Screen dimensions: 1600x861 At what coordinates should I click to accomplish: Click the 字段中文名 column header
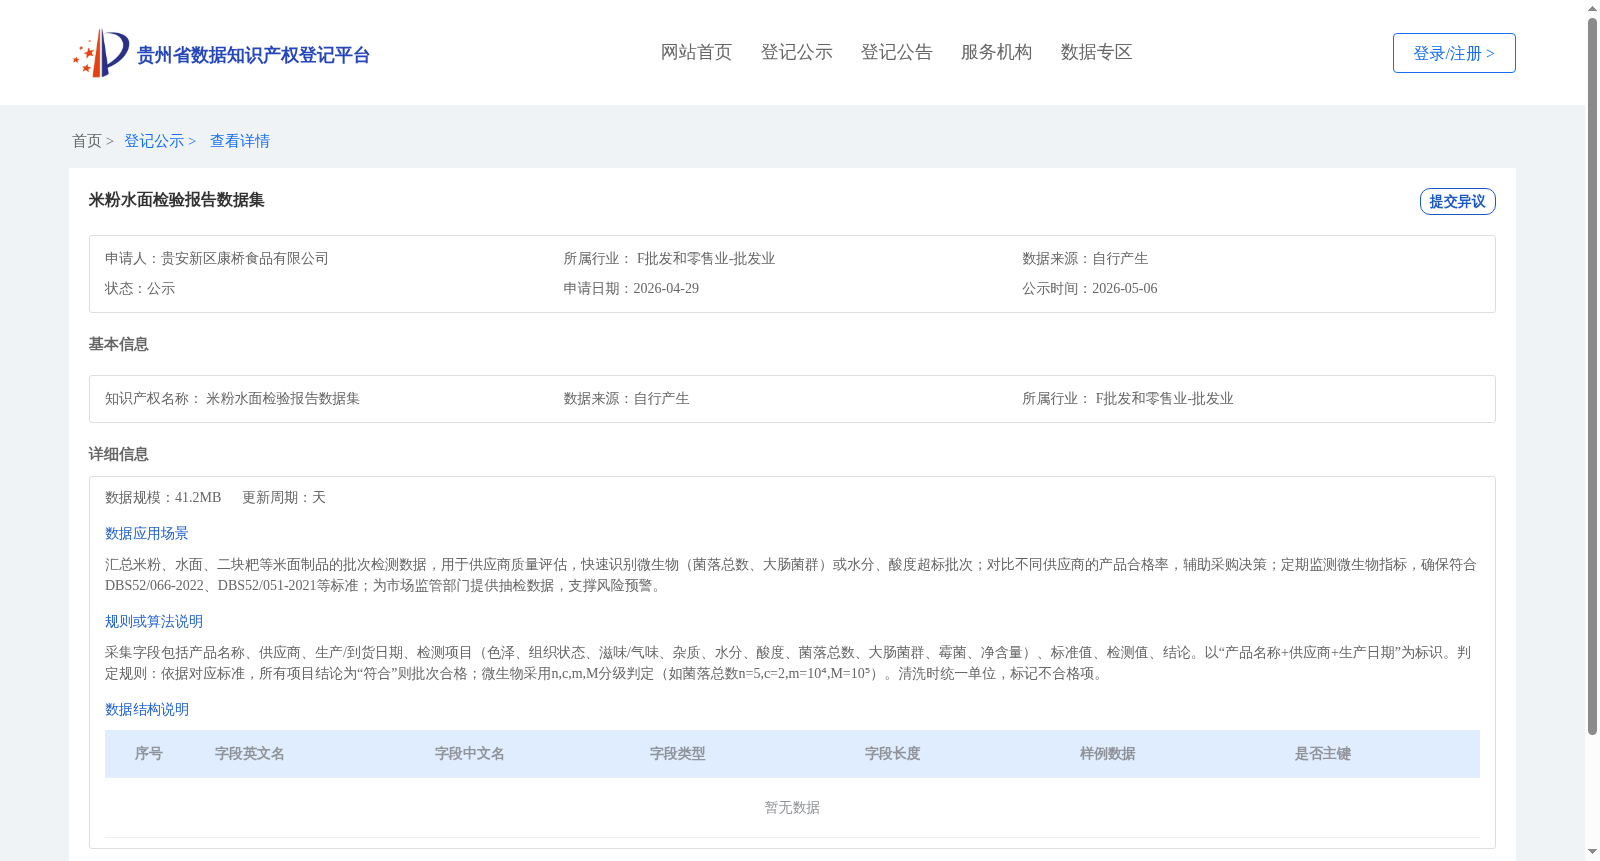(470, 754)
